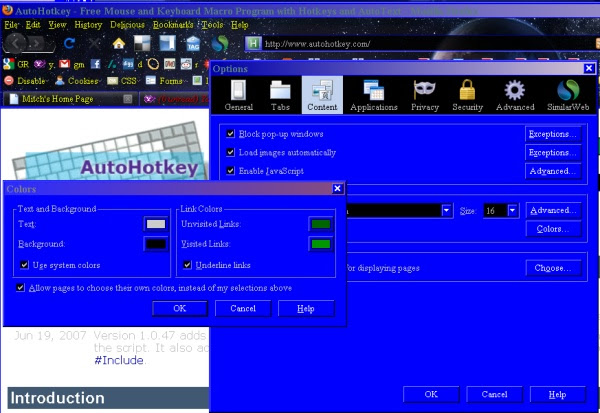The image size is (600, 413).
Task: Click the Delicious bookmarks checkered icon
Action: (142, 43)
